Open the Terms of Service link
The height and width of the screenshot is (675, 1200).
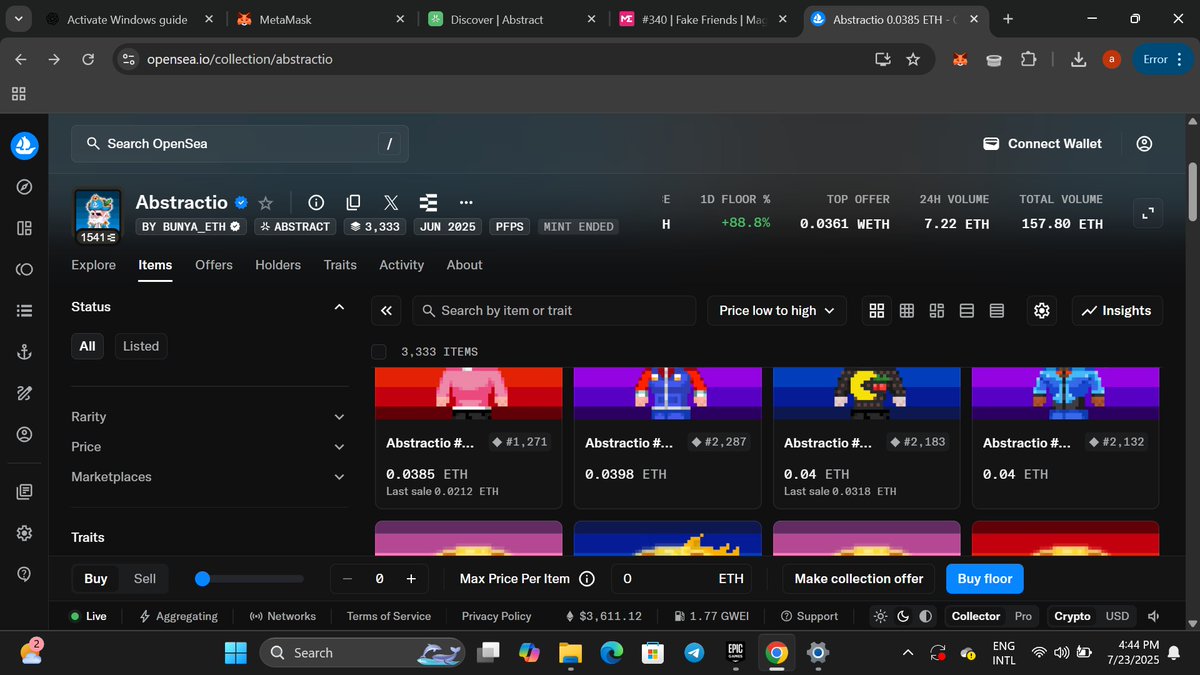389,616
